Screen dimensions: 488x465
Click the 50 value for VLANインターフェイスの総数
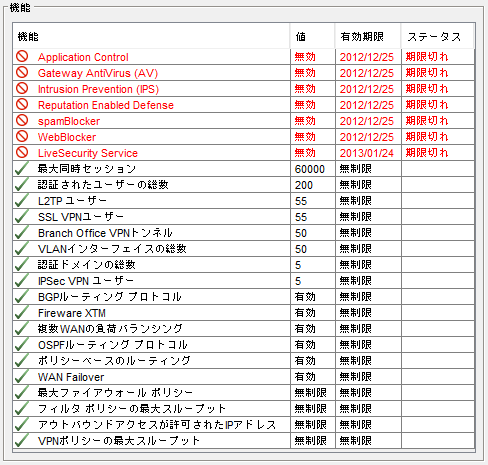point(301,249)
